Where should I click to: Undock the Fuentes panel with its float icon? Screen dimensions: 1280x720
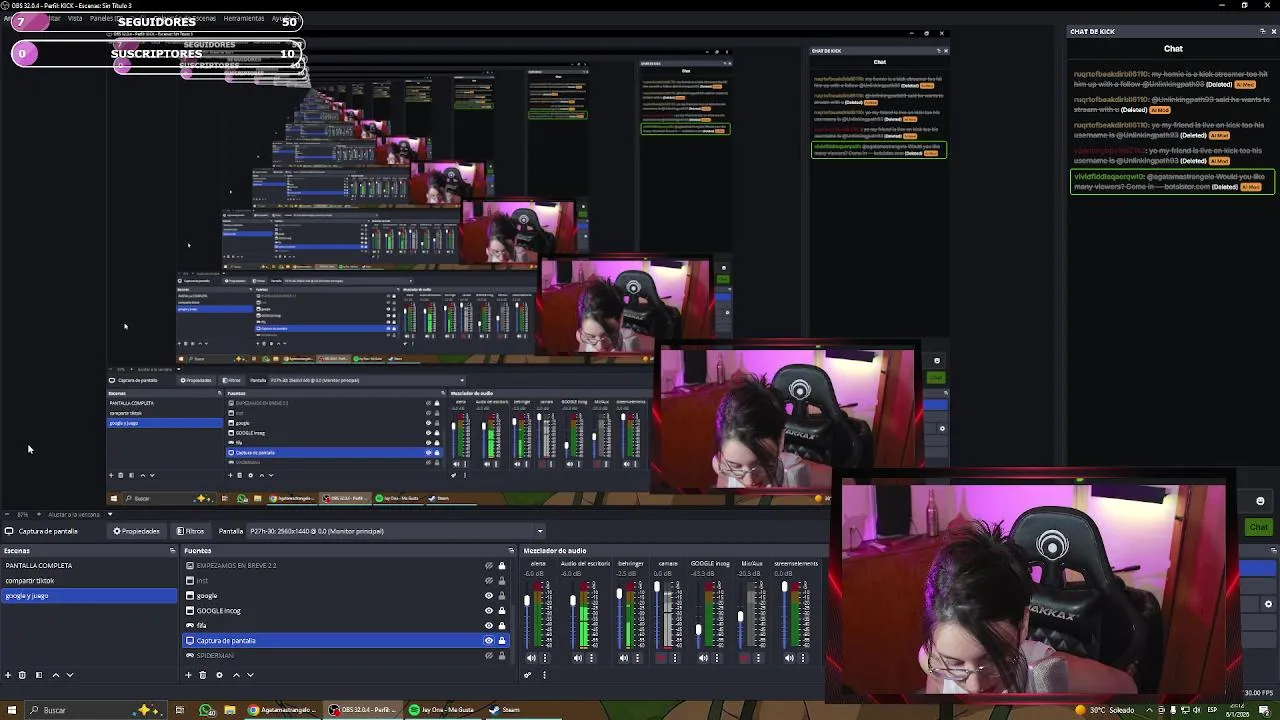point(511,551)
